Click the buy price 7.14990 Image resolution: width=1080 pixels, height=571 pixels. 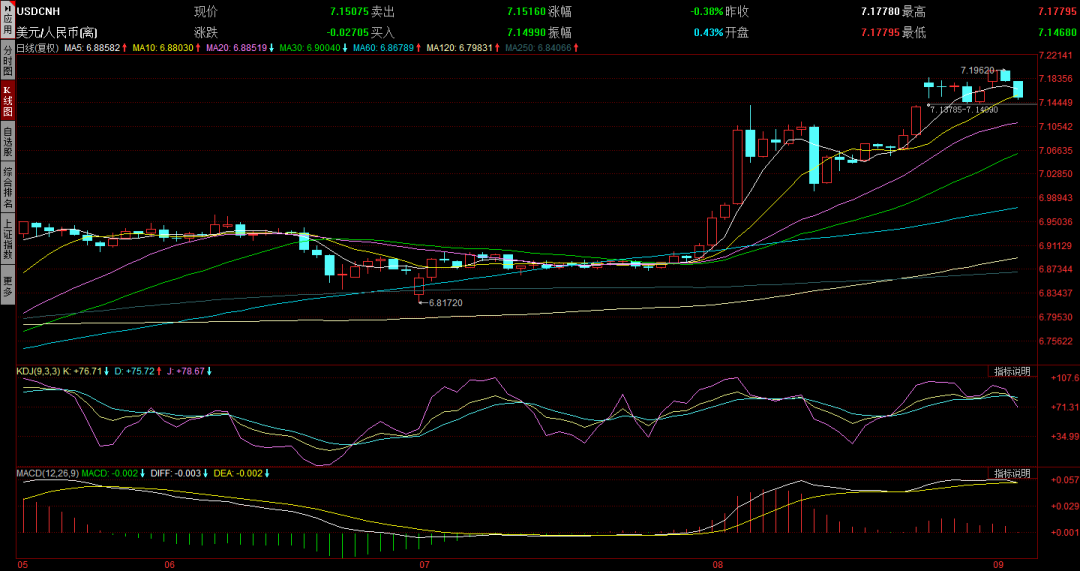(x=526, y=32)
